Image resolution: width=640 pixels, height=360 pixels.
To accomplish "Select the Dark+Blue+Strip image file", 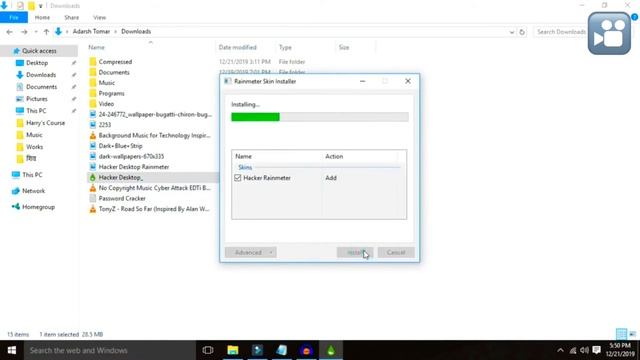I will pos(120,146).
